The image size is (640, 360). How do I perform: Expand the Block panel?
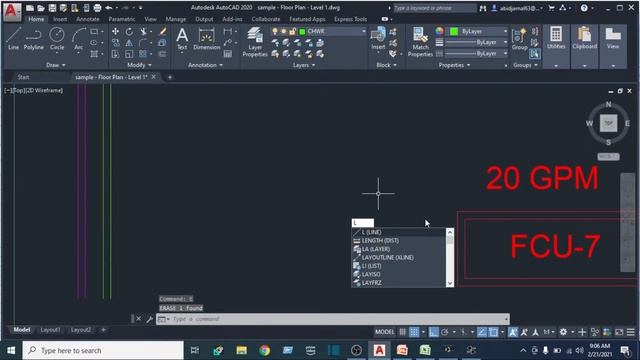pos(386,65)
